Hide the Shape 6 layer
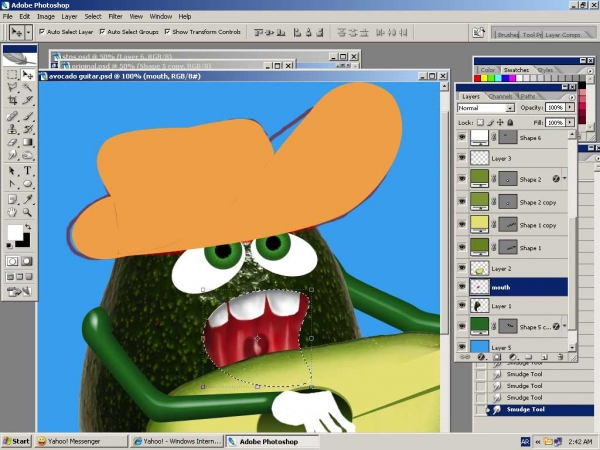 click(462, 137)
